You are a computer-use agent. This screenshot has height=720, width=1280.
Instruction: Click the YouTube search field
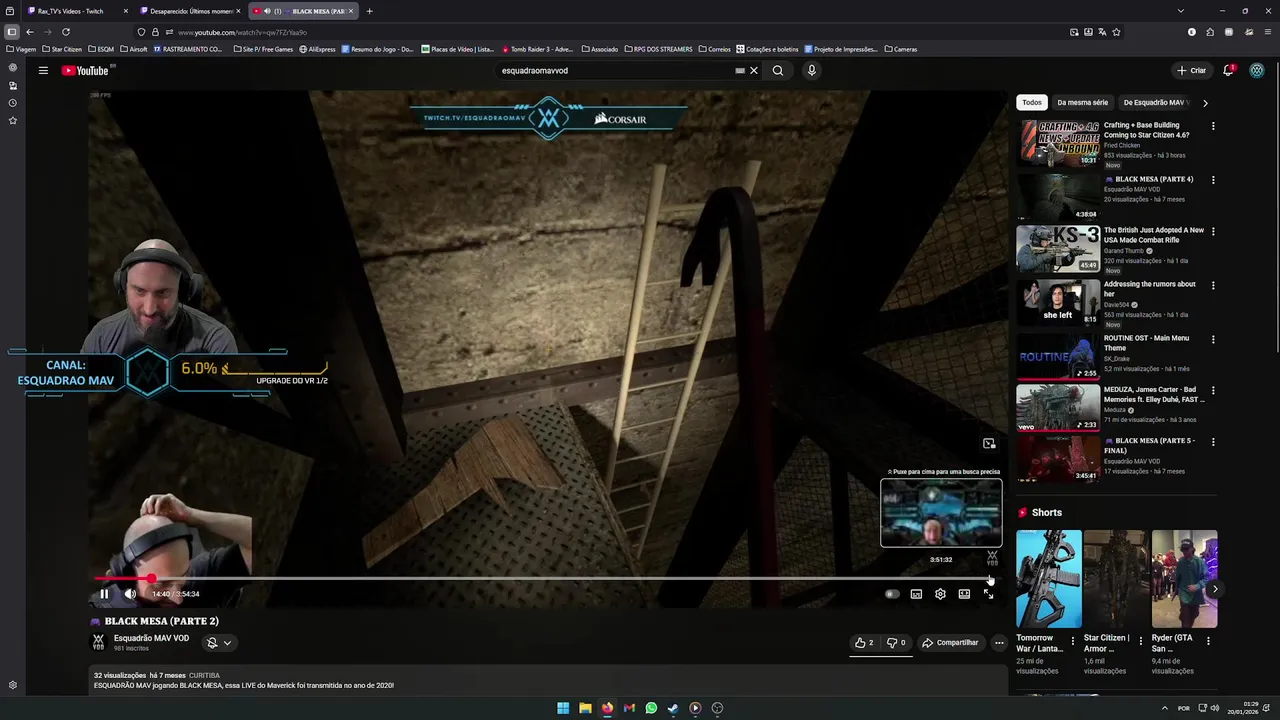[x=615, y=71]
